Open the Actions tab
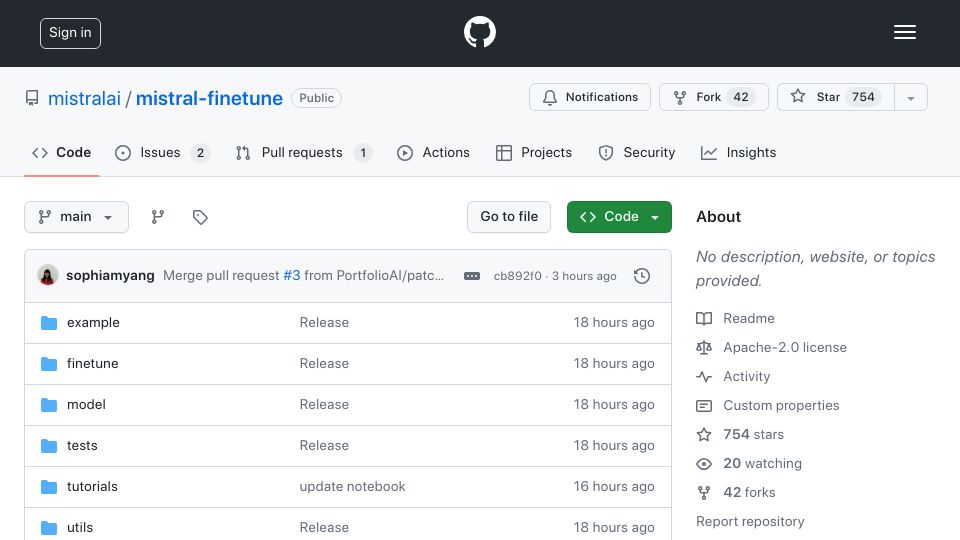This screenshot has width=960, height=540. tap(433, 152)
